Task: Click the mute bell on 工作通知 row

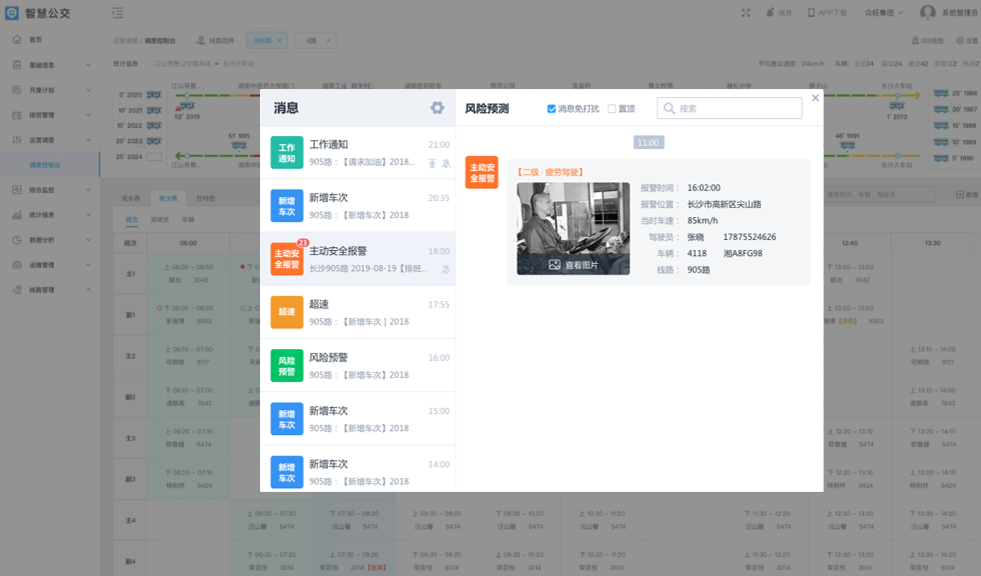Action: tap(446, 162)
